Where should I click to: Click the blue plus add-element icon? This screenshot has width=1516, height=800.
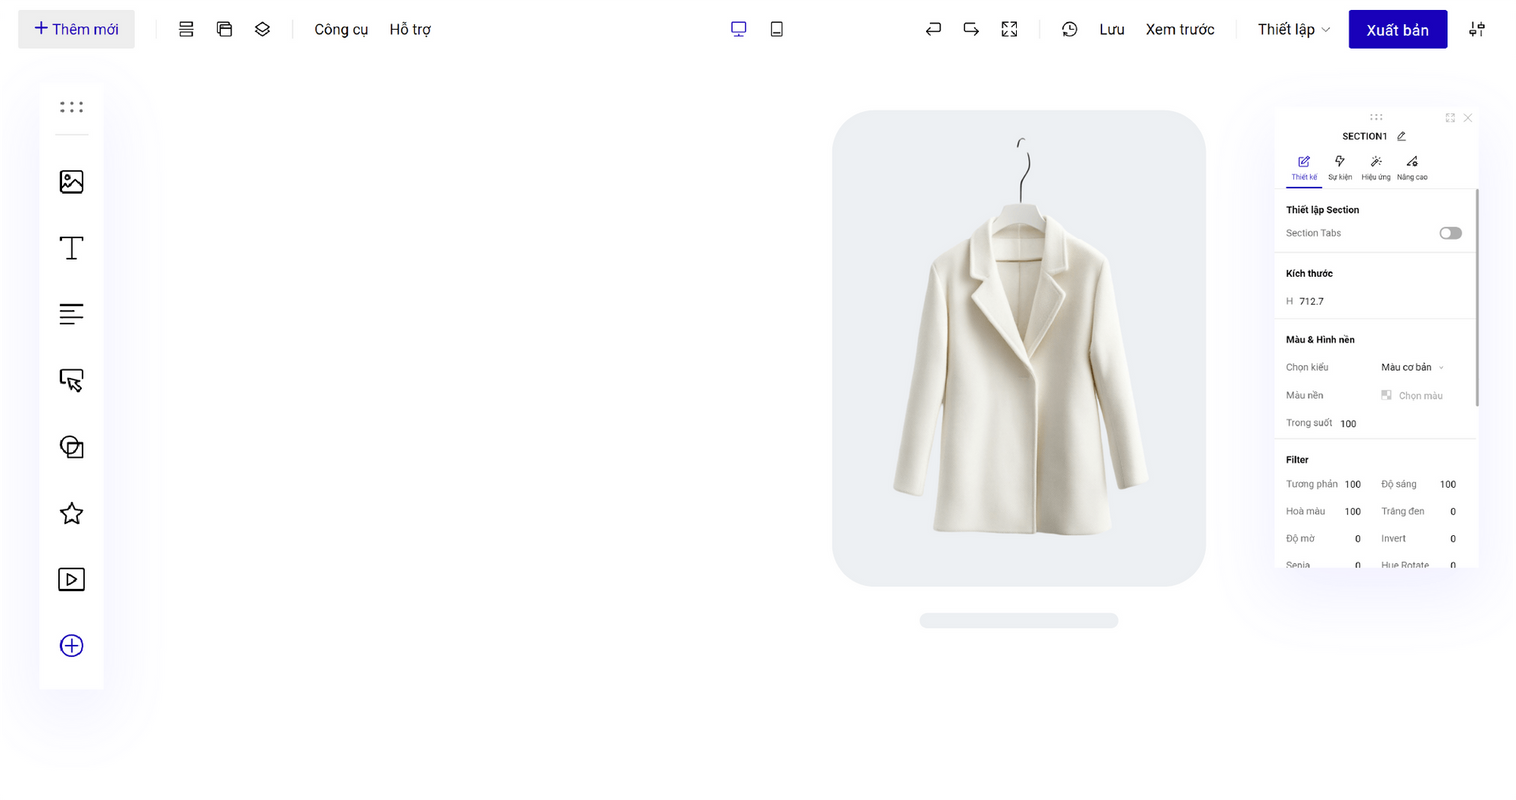71,646
